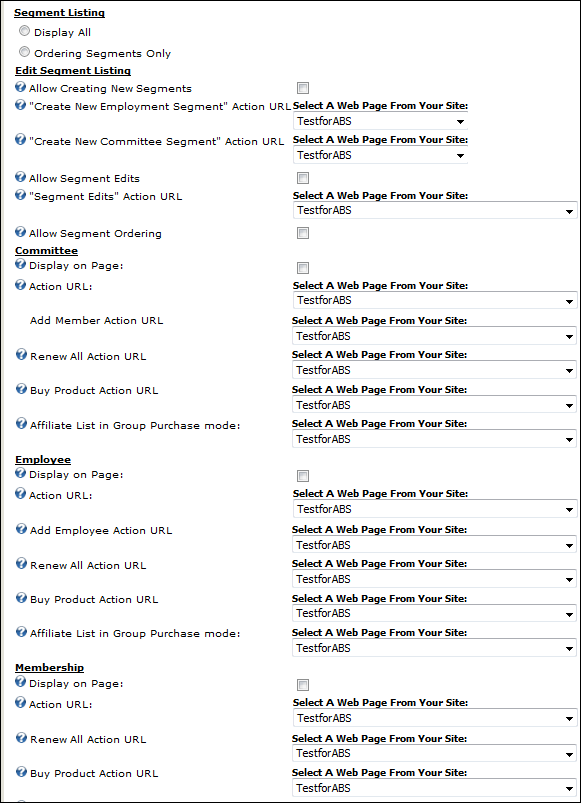This screenshot has width=581, height=803.
Task: Open the Membership Renew All Action URL dropdown
Action: coord(435,753)
